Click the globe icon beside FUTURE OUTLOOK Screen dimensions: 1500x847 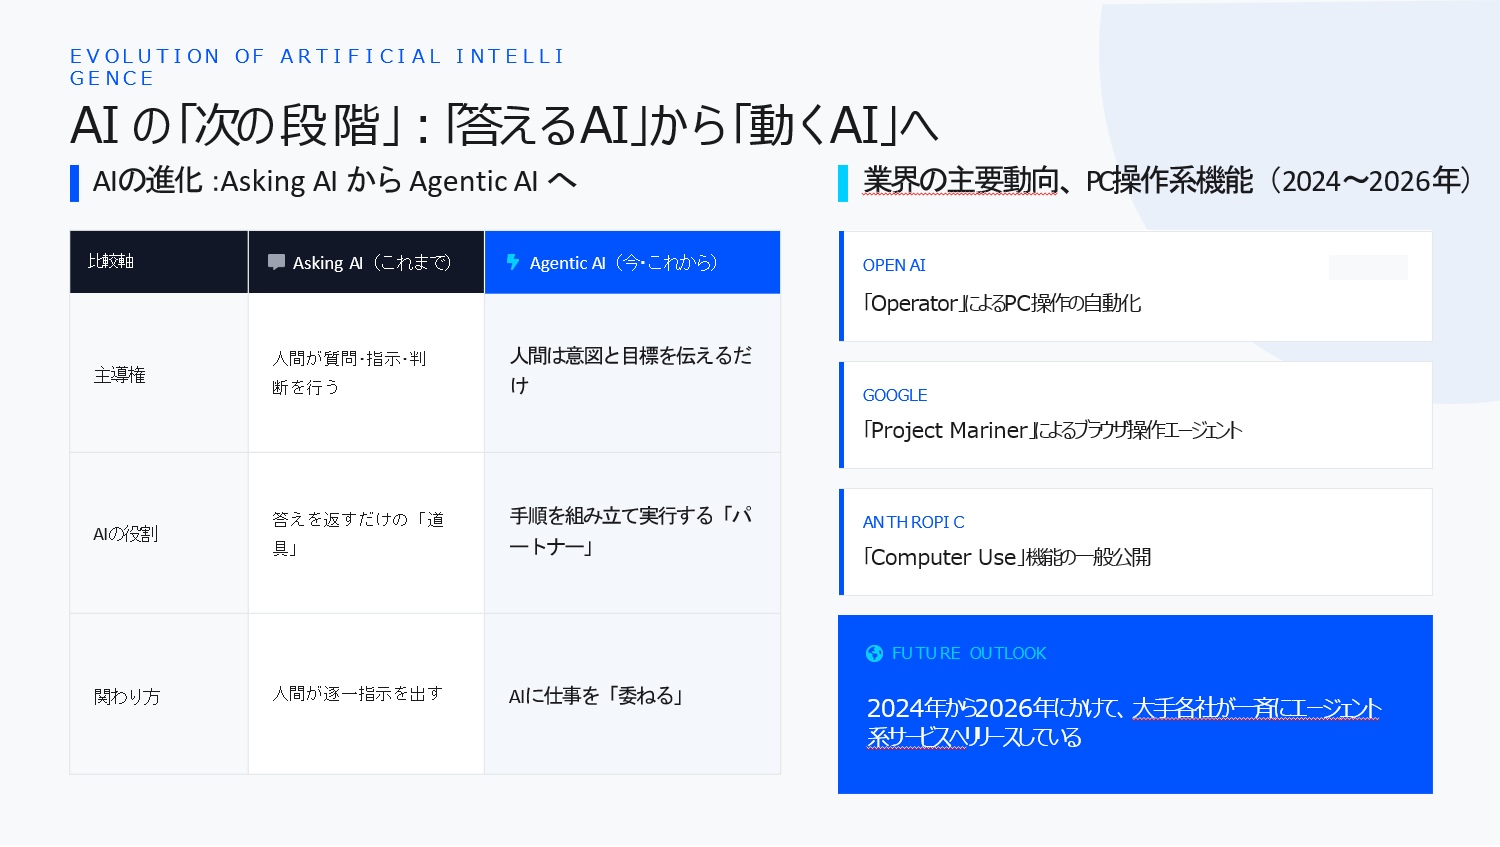coord(874,653)
